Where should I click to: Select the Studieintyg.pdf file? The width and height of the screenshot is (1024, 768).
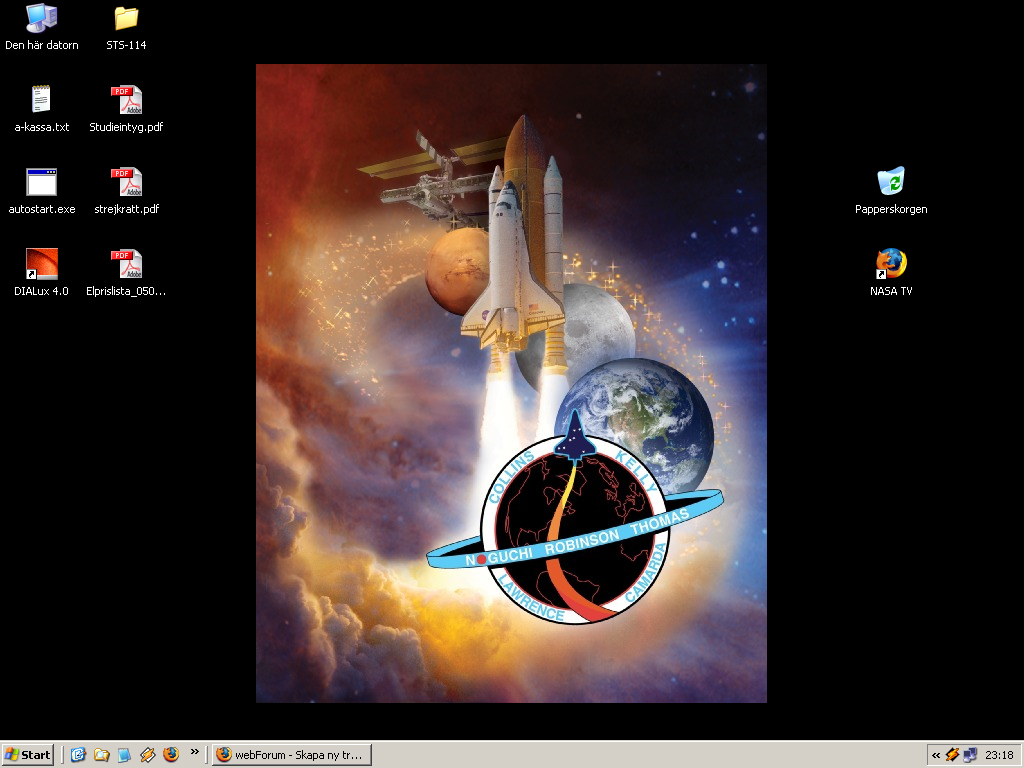126,109
